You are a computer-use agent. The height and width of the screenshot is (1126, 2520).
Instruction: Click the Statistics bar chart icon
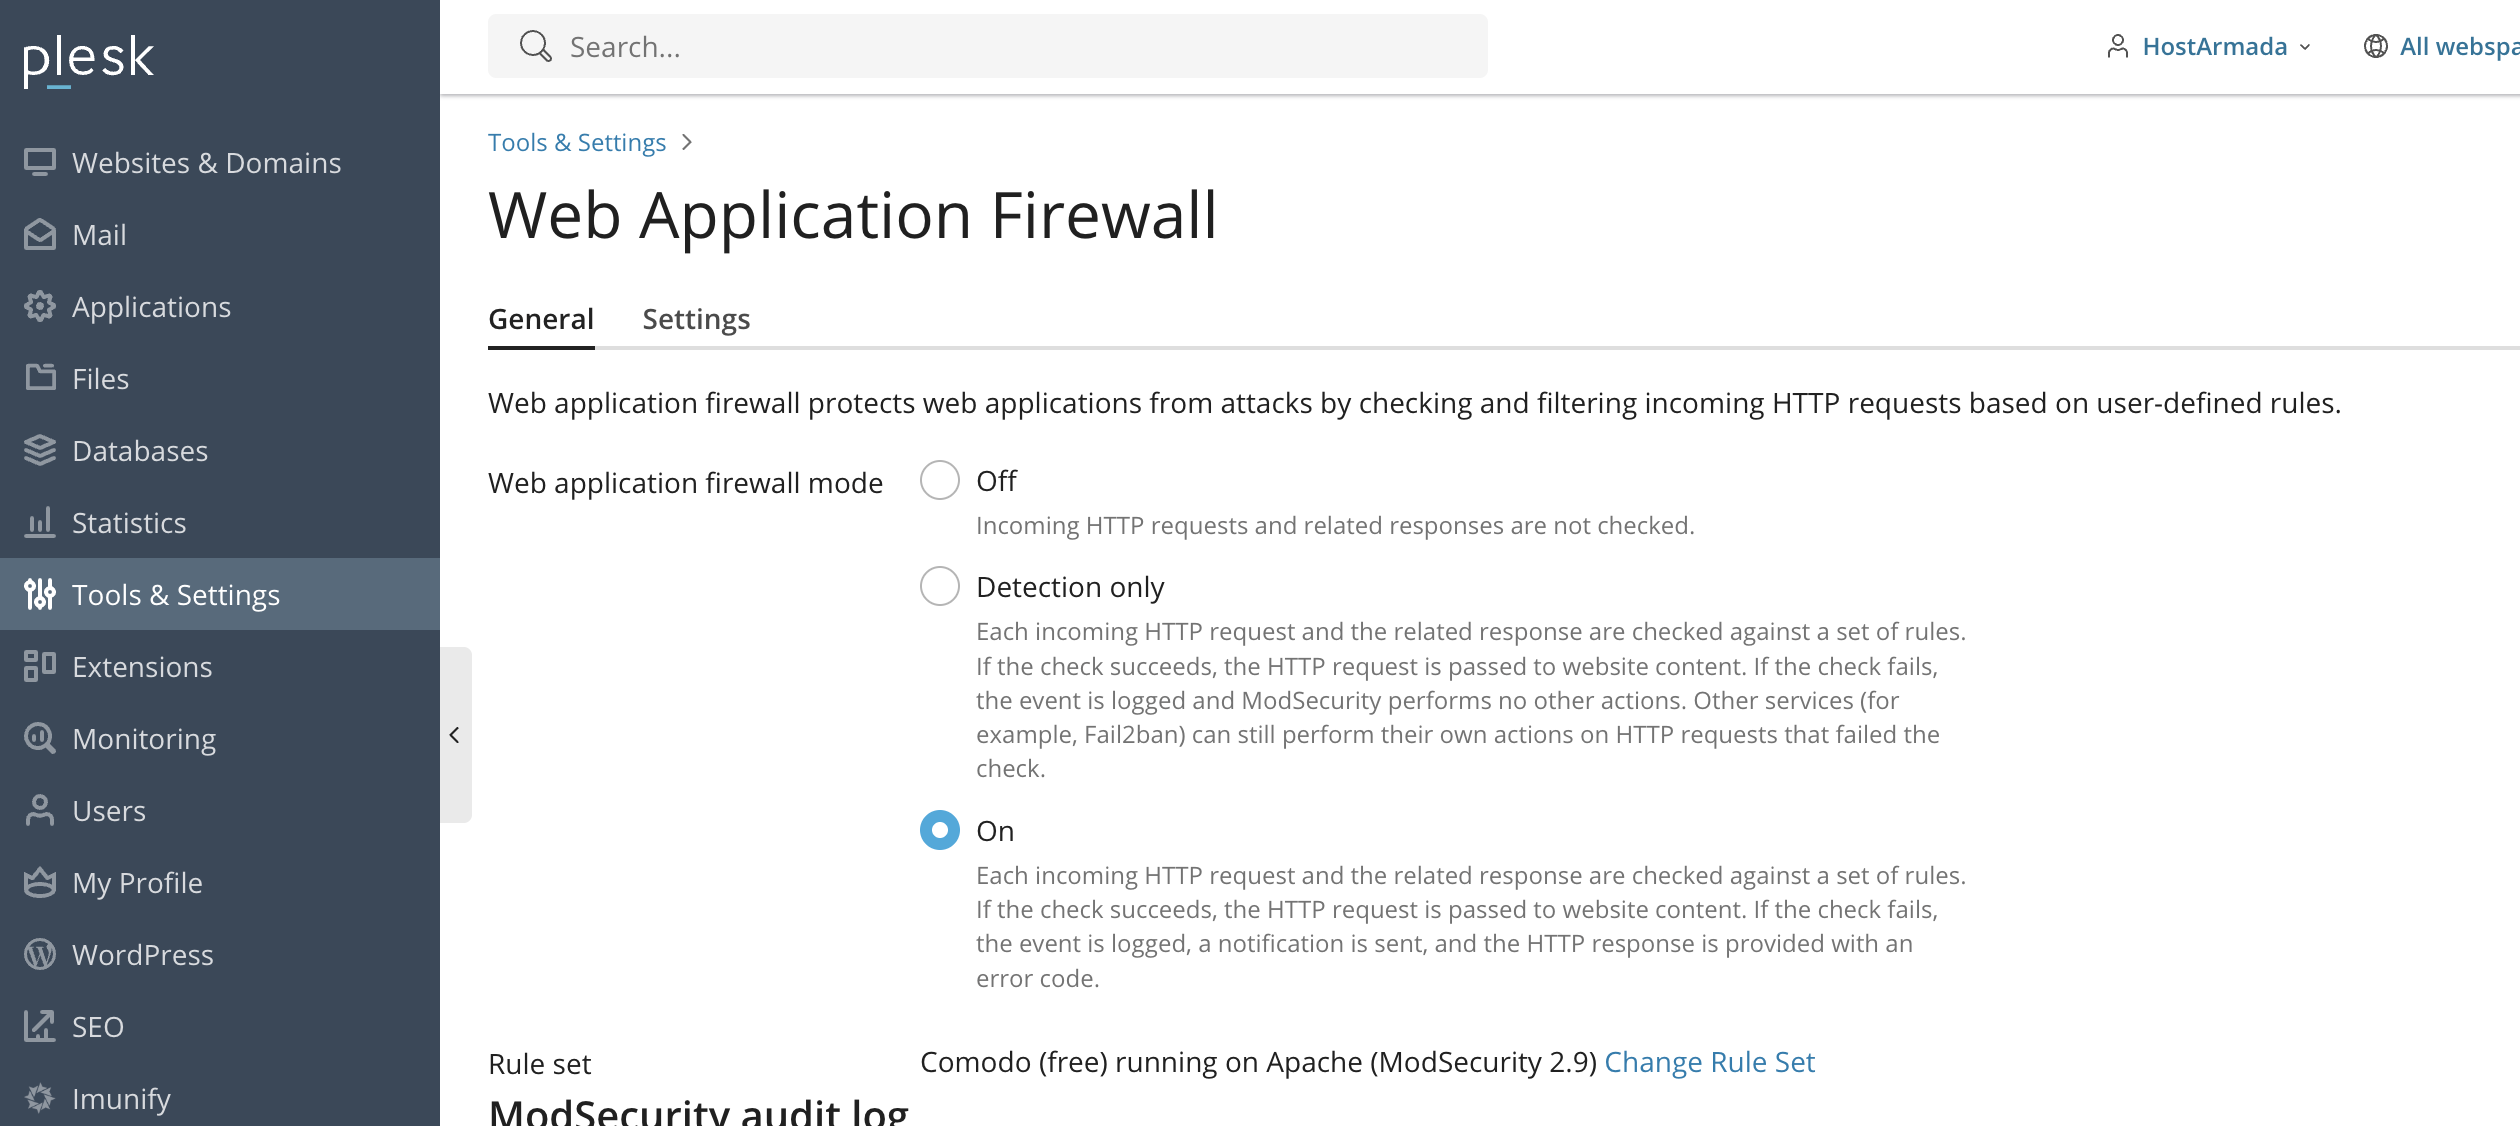[x=40, y=522]
